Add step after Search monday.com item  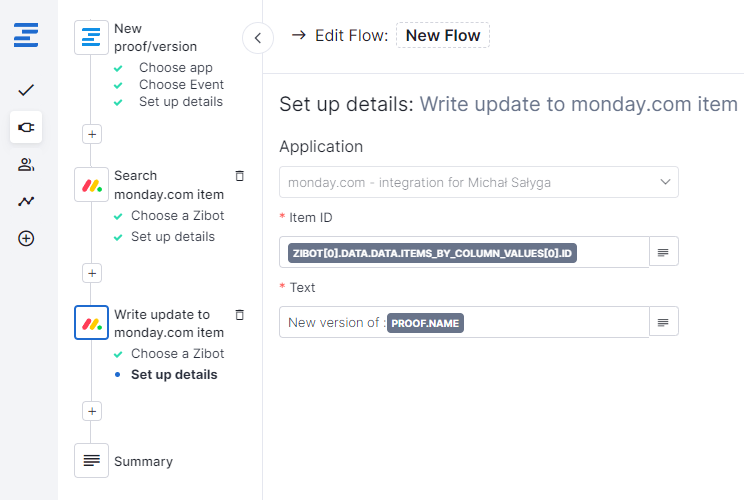click(x=92, y=272)
